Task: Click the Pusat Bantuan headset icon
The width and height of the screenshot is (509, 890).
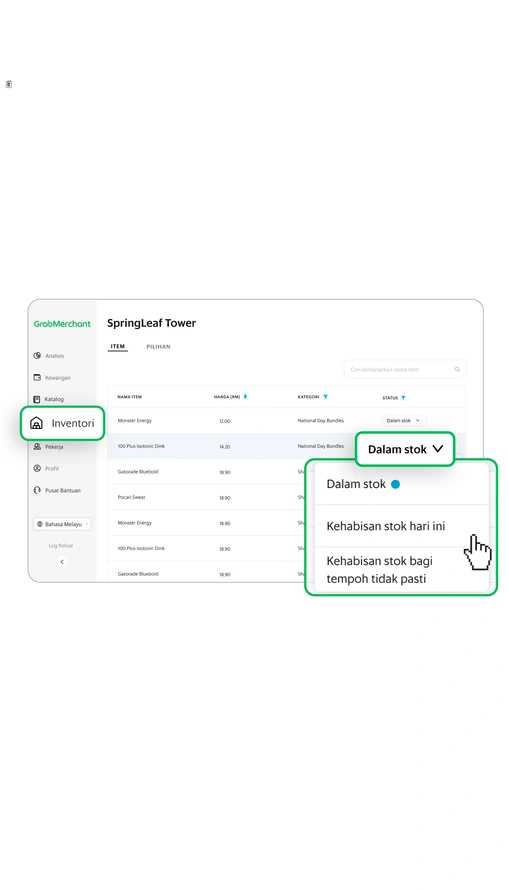Action: (37, 490)
